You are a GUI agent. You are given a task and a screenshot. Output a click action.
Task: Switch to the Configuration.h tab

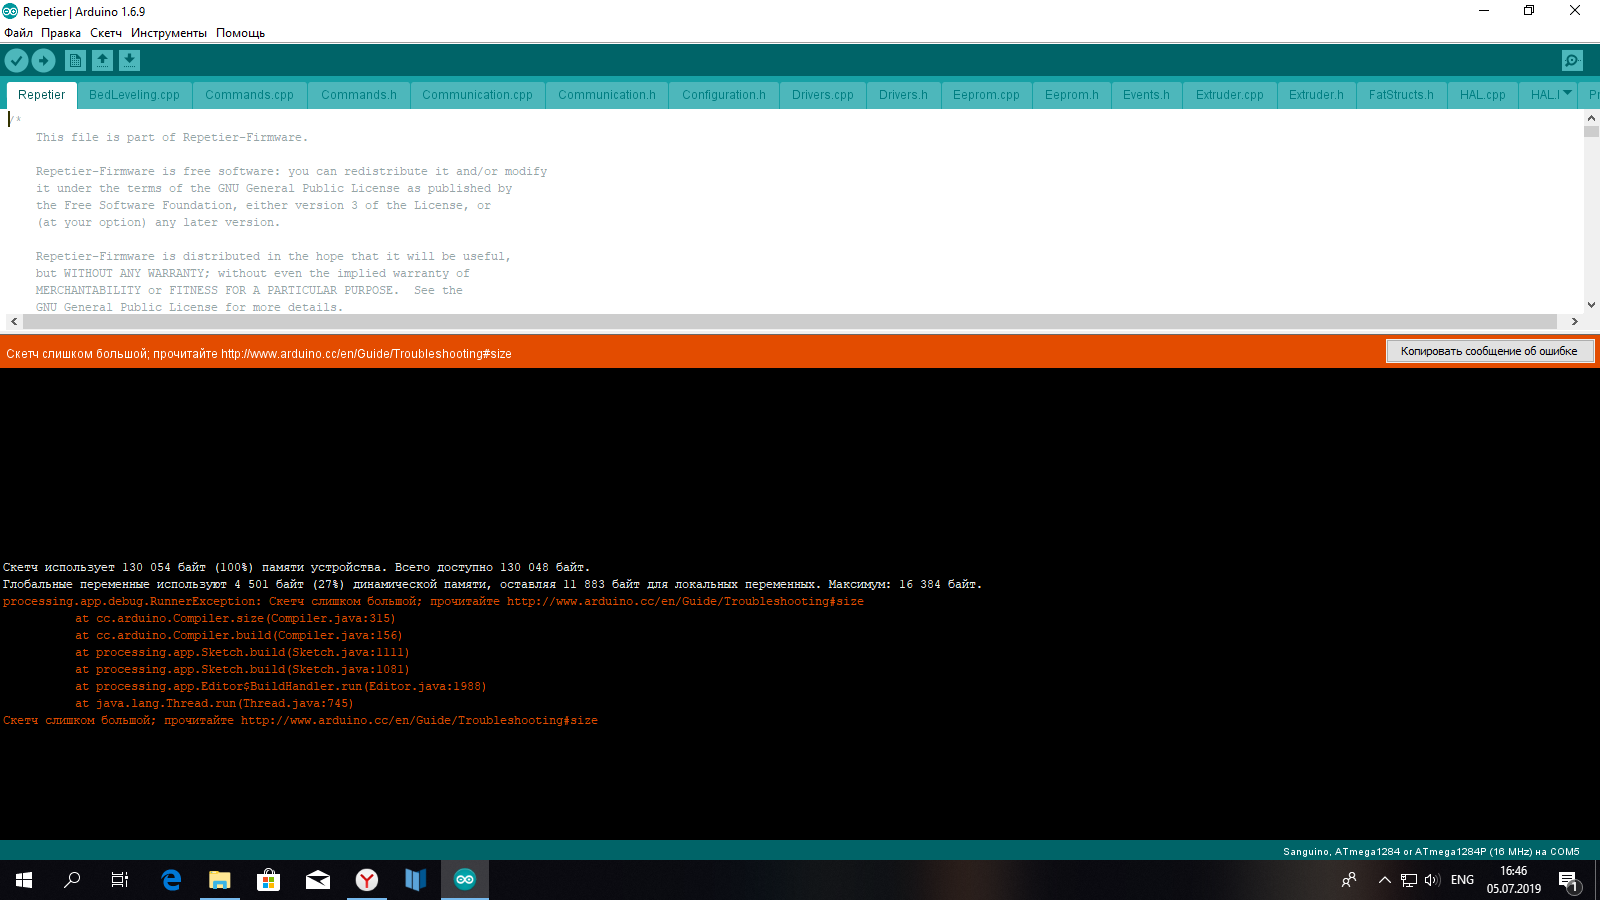tap(724, 95)
